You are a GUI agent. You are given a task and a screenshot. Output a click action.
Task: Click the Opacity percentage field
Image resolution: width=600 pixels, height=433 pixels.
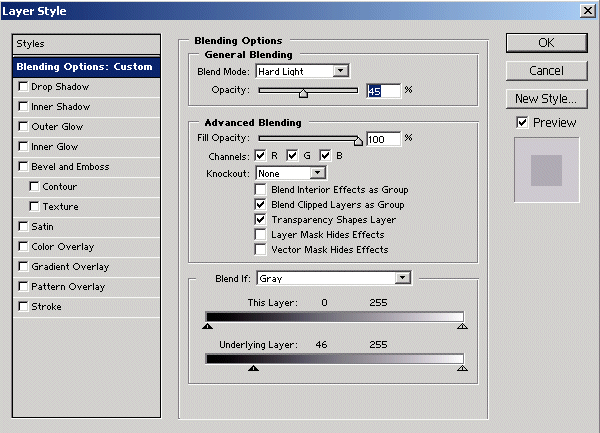click(383, 91)
